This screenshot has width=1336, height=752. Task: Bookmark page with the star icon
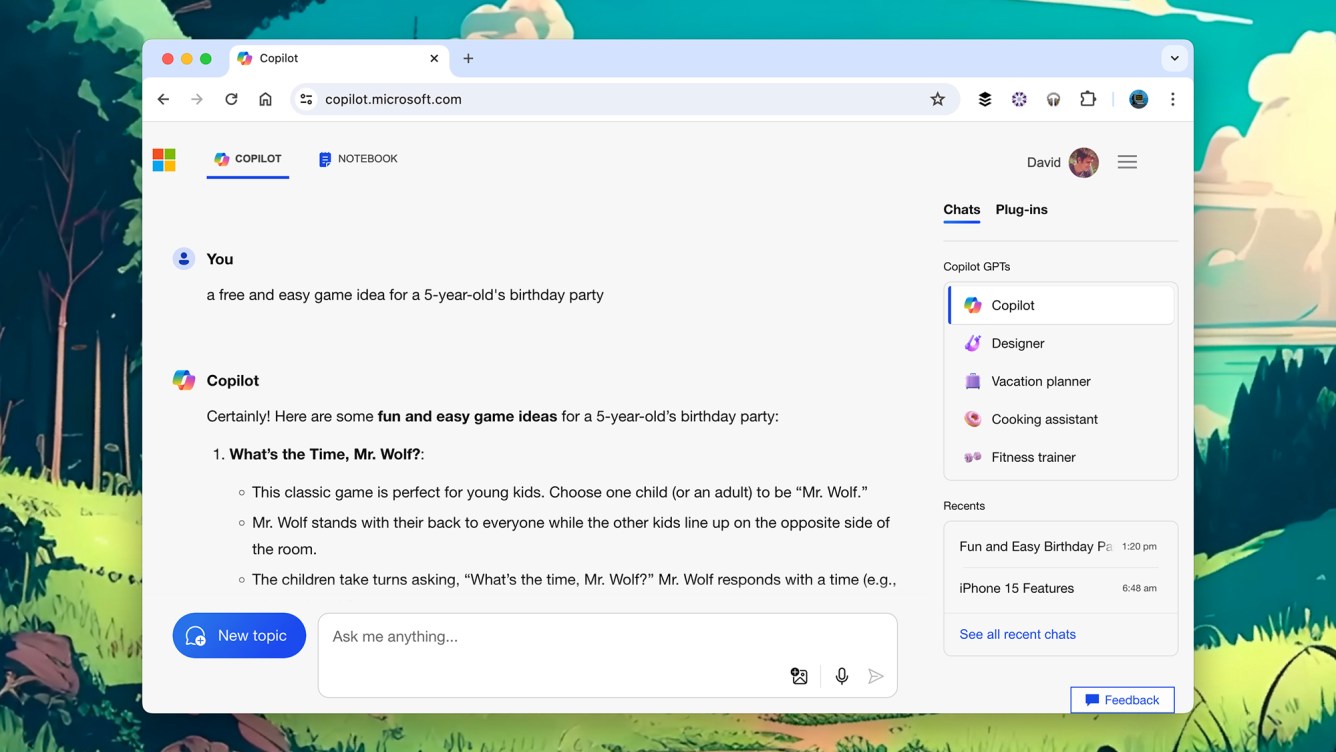point(937,99)
